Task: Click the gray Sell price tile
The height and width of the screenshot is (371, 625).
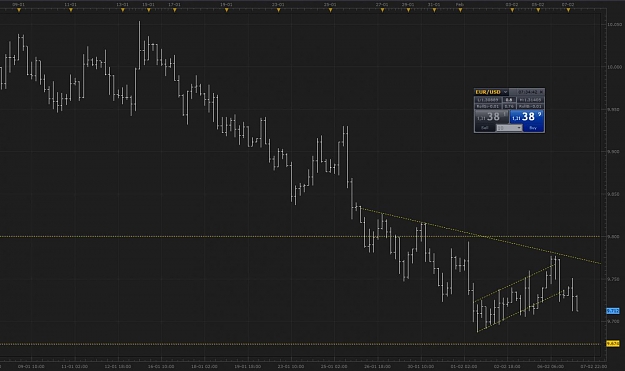Action: (492, 117)
